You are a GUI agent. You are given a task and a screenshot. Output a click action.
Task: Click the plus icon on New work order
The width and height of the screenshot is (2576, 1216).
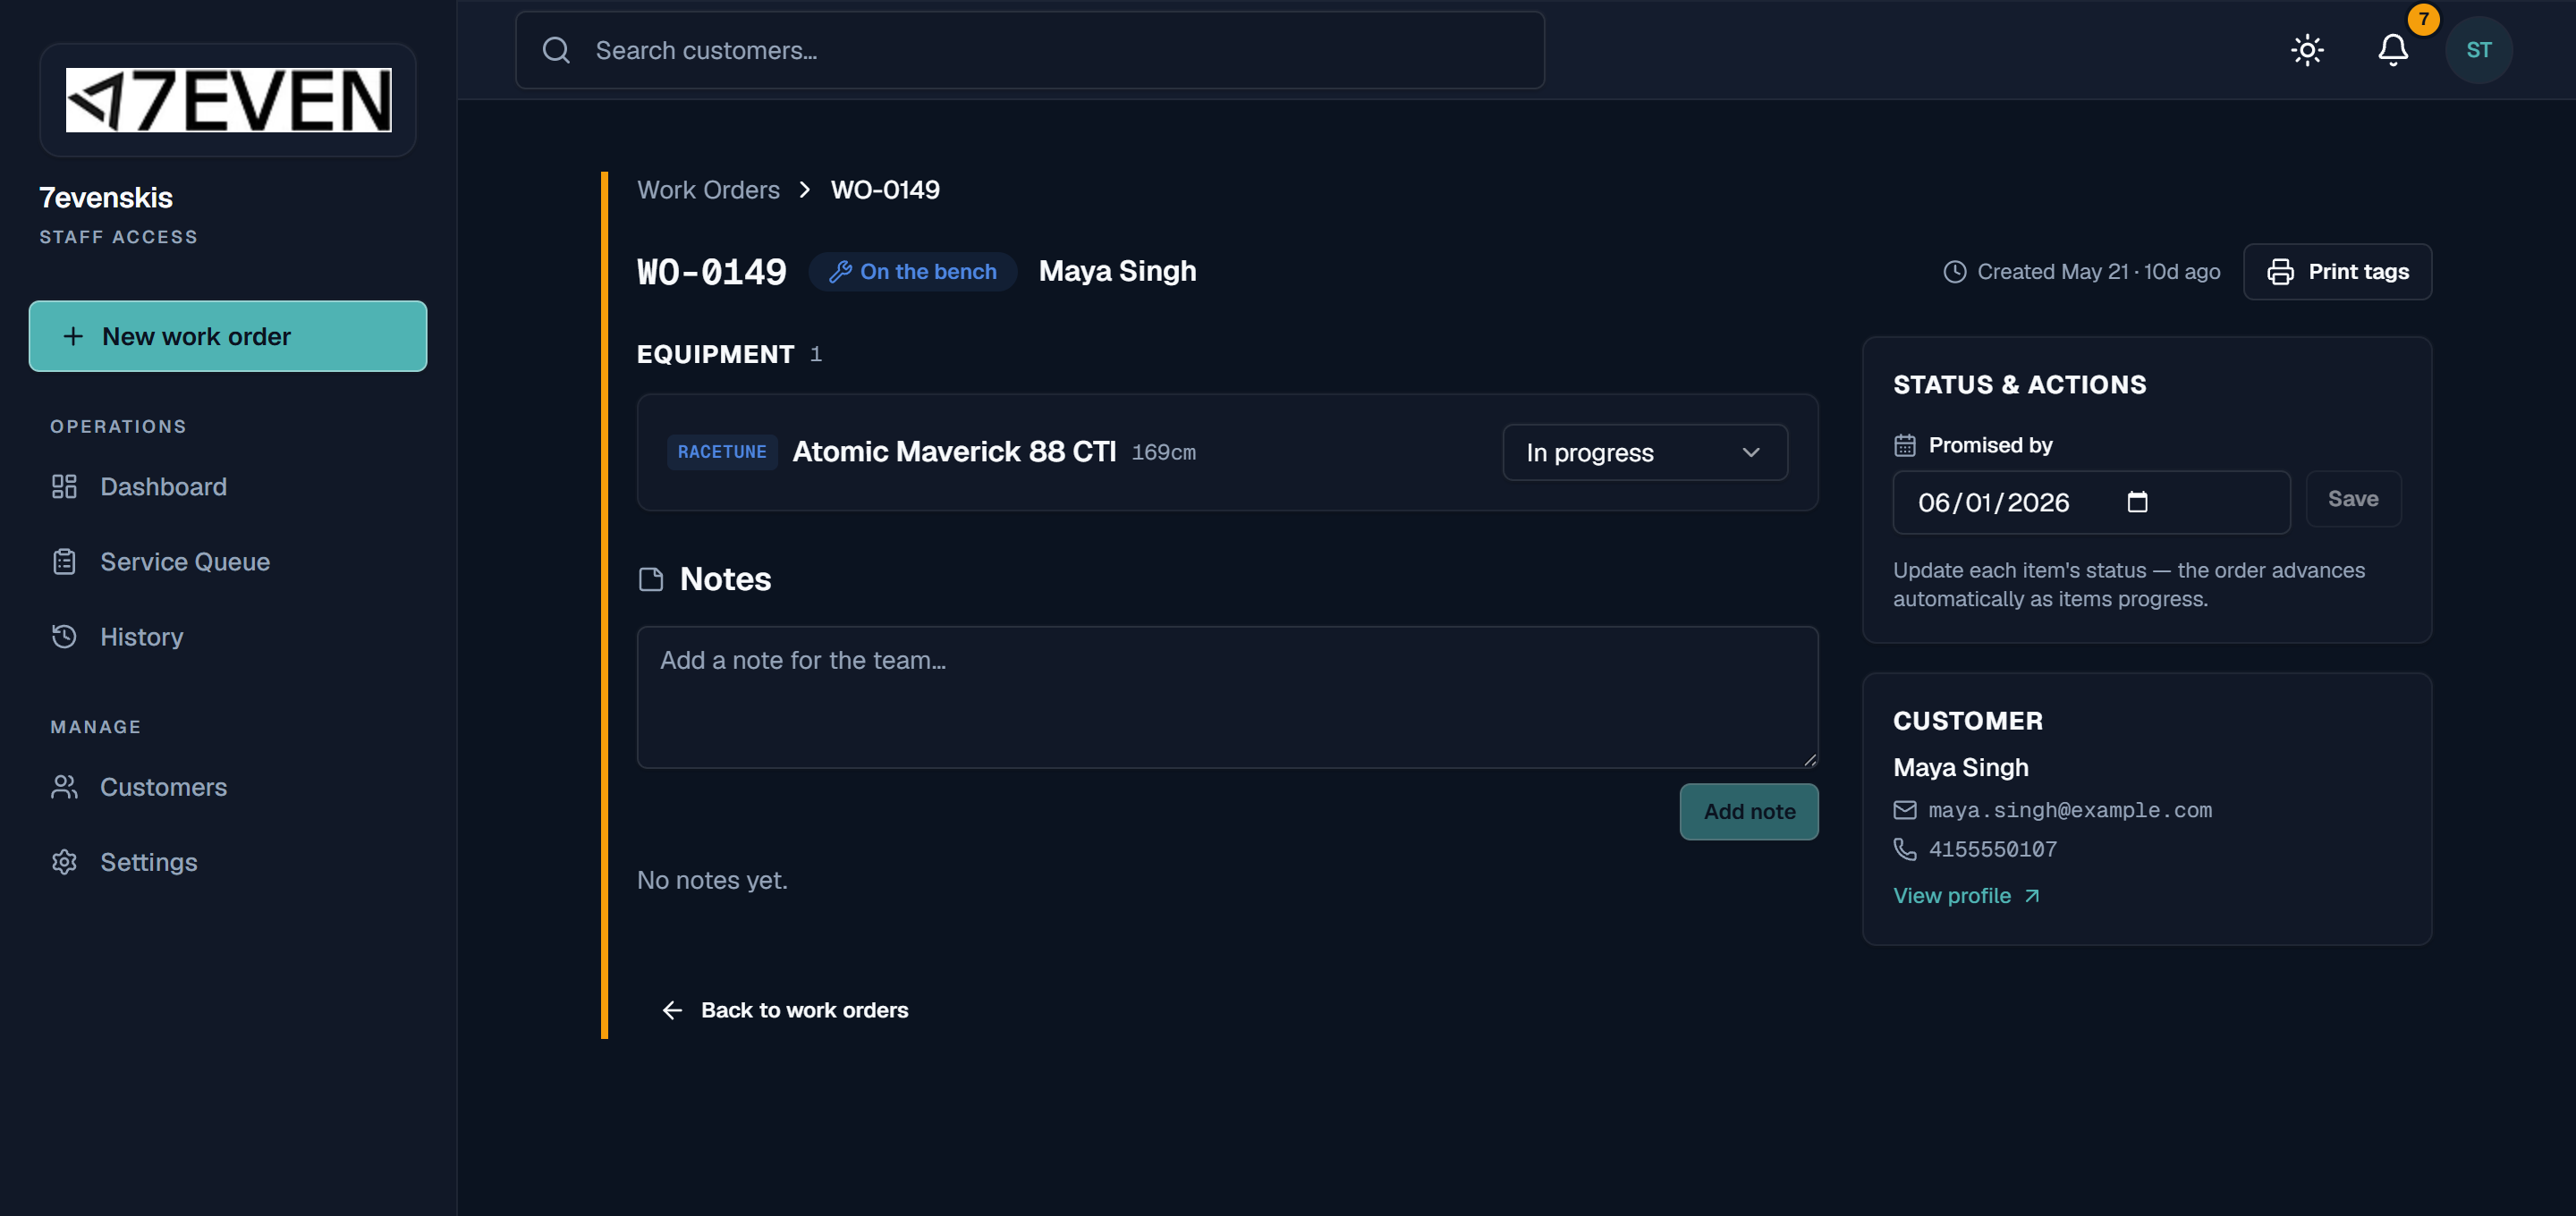pos(73,336)
